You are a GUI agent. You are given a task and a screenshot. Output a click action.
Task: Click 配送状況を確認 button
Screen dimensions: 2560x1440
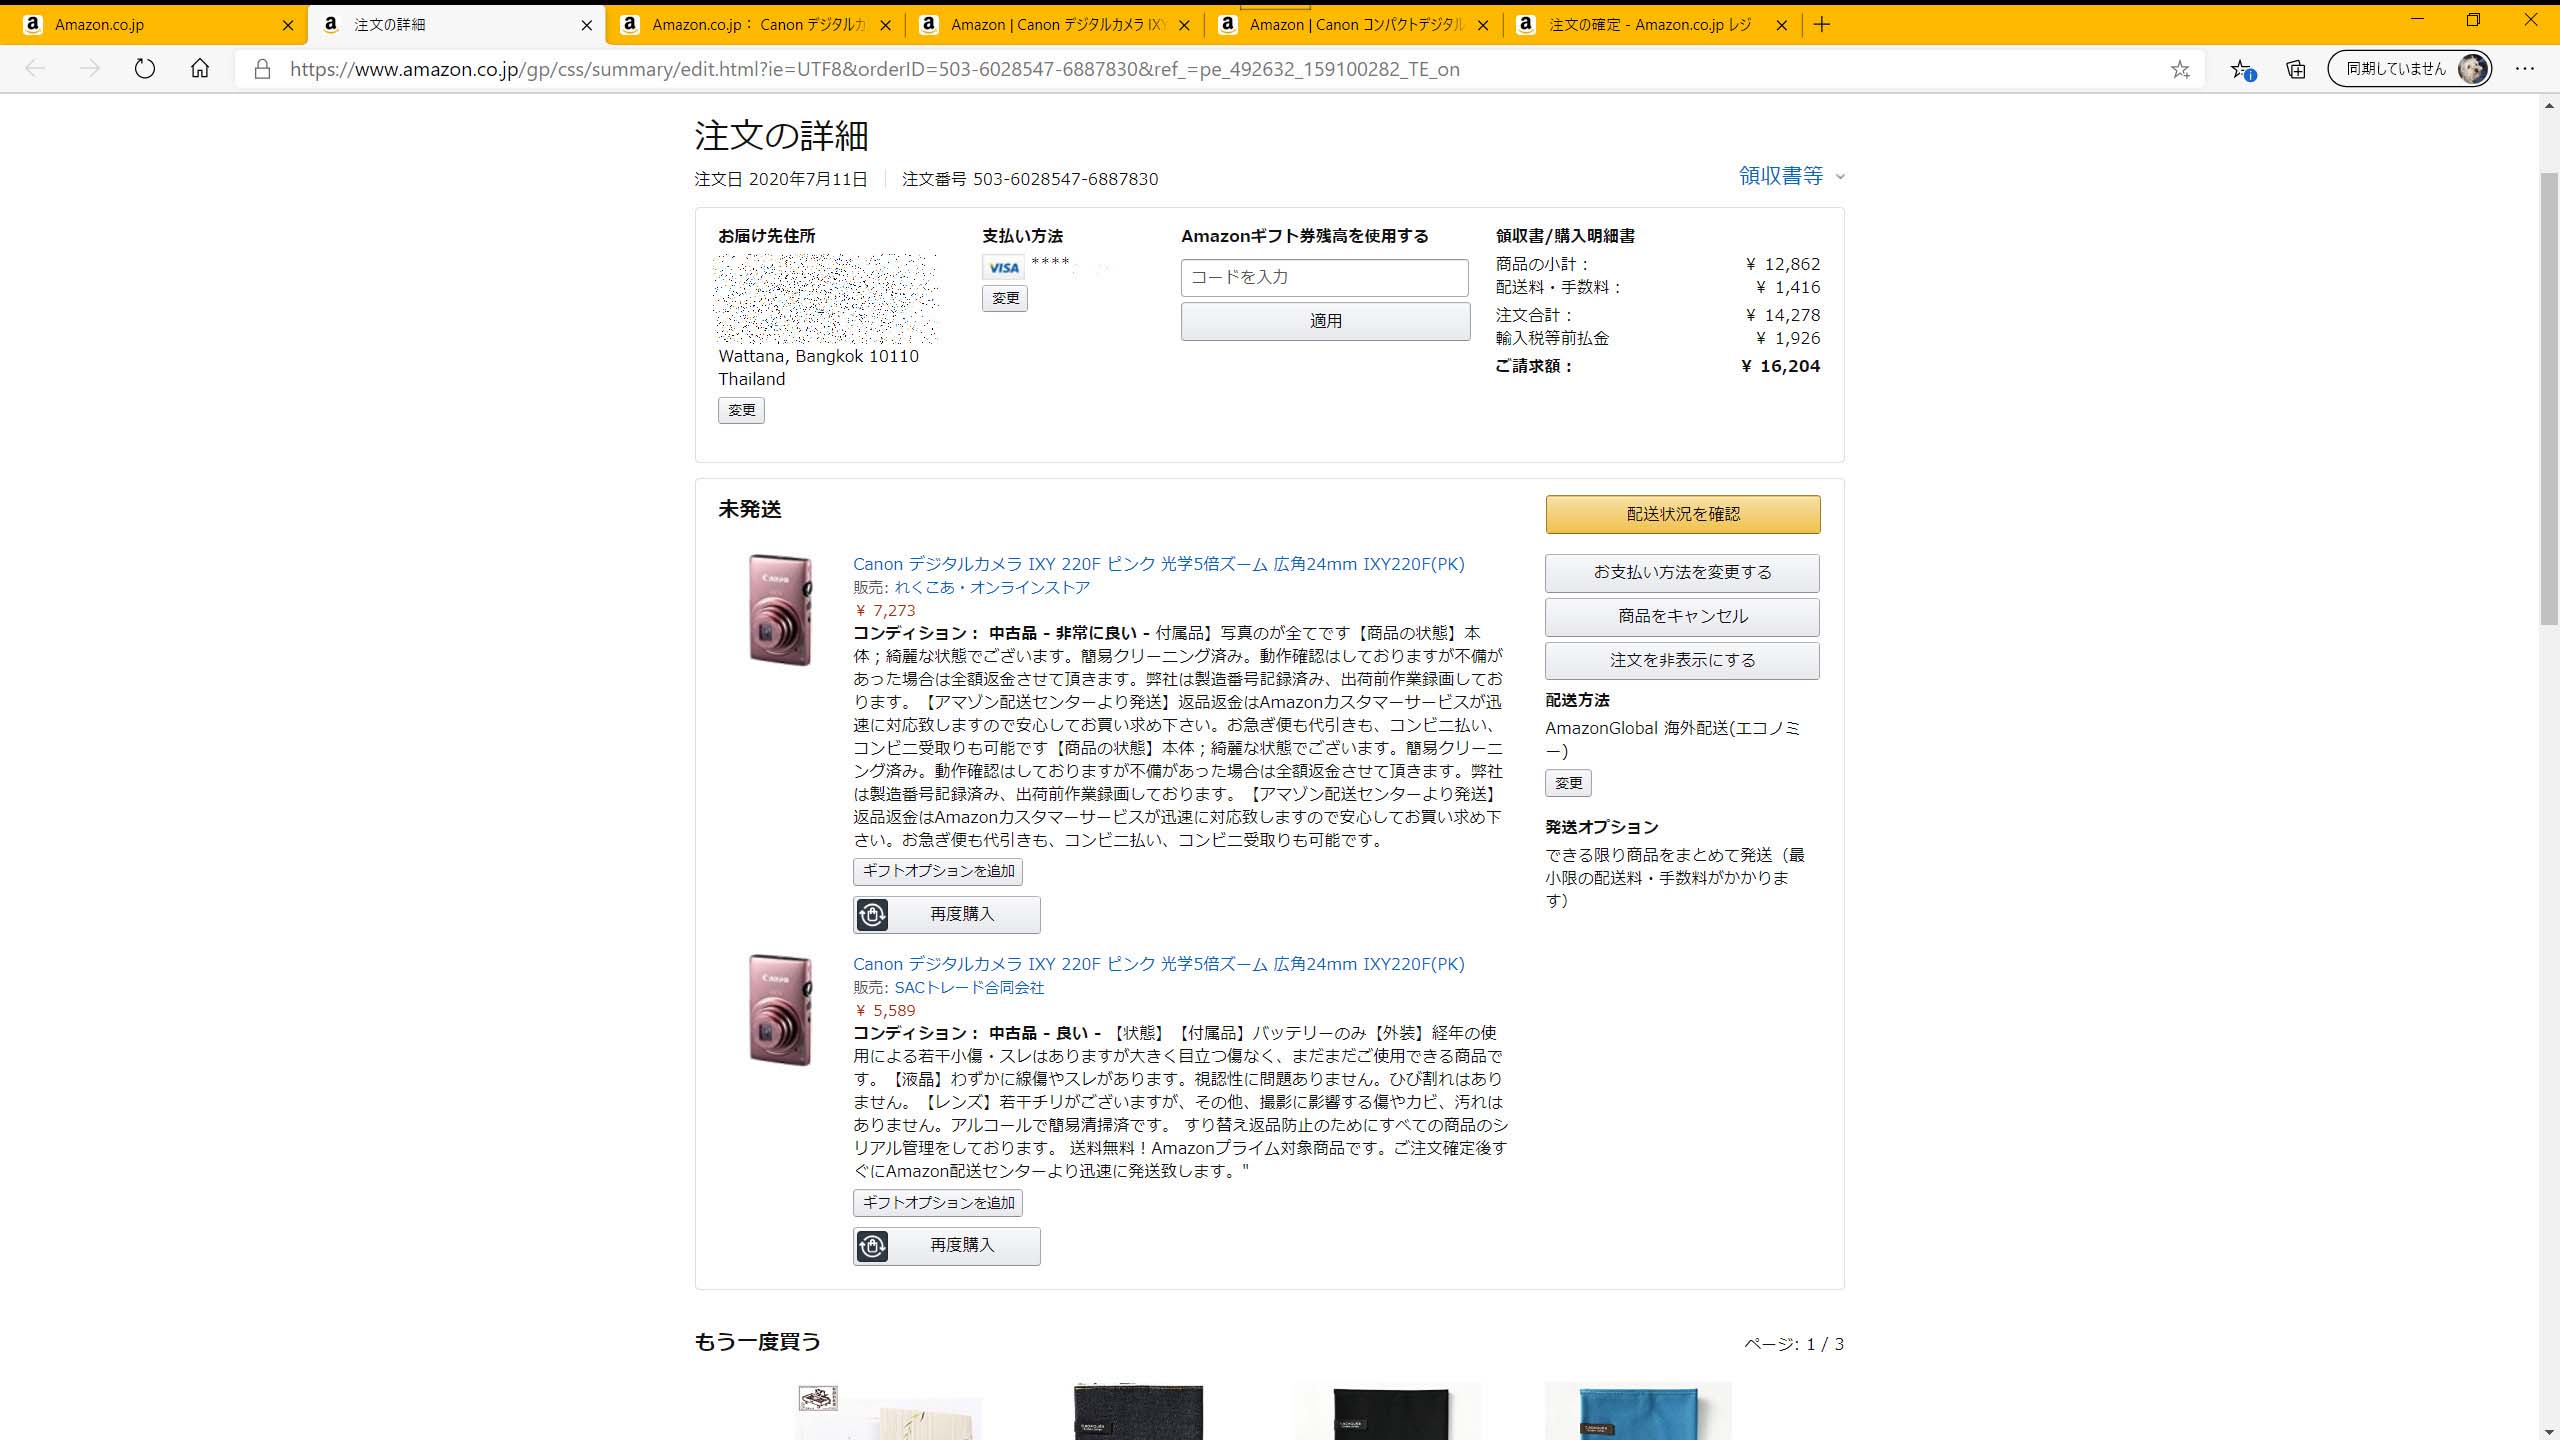1683,514
